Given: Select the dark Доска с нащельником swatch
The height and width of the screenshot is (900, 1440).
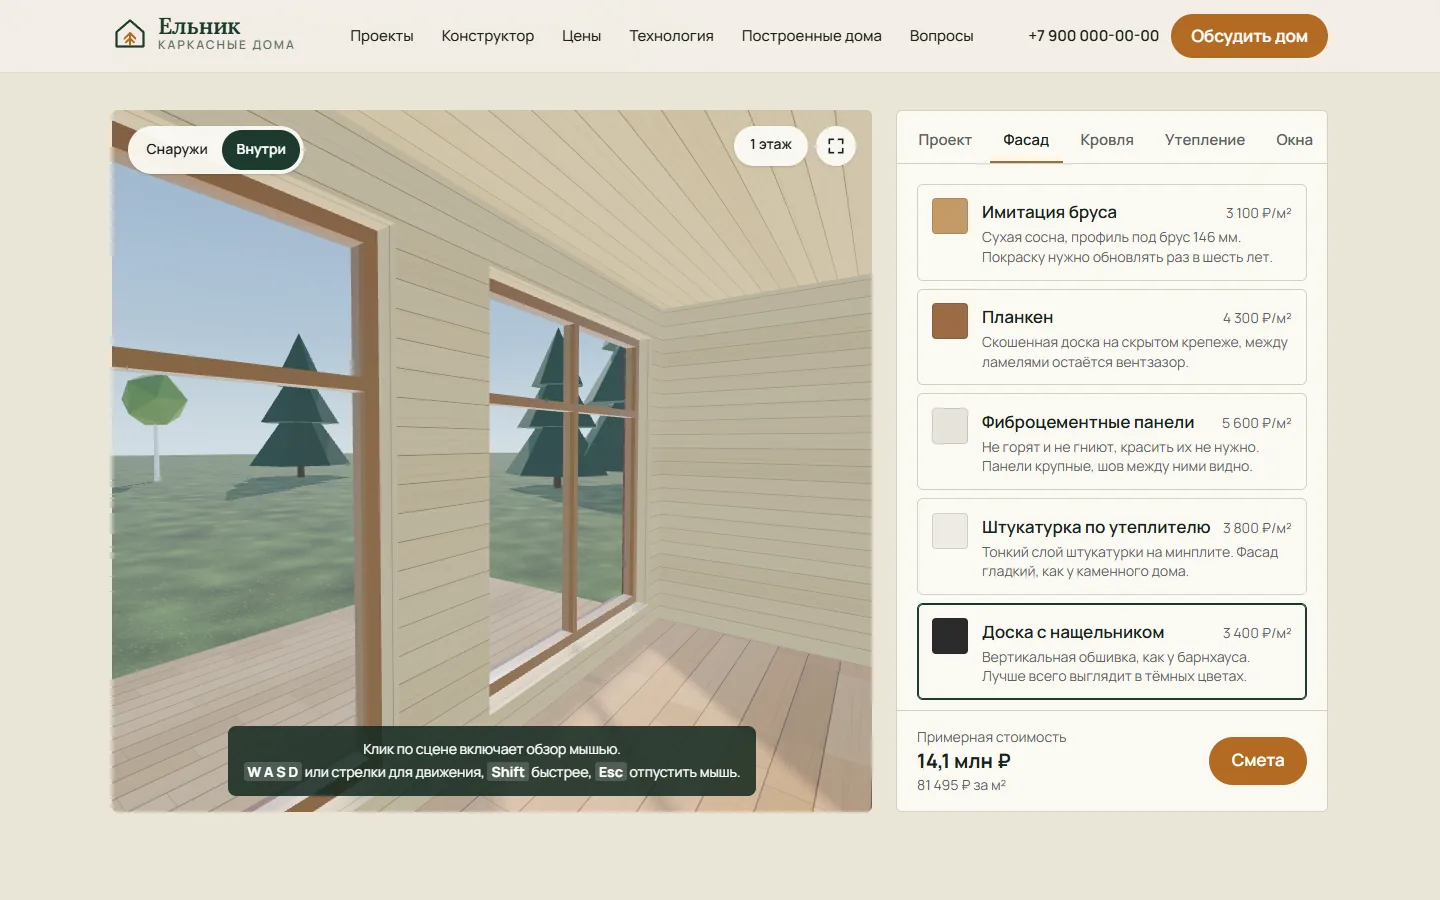Looking at the screenshot, I should (x=950, y=636).
